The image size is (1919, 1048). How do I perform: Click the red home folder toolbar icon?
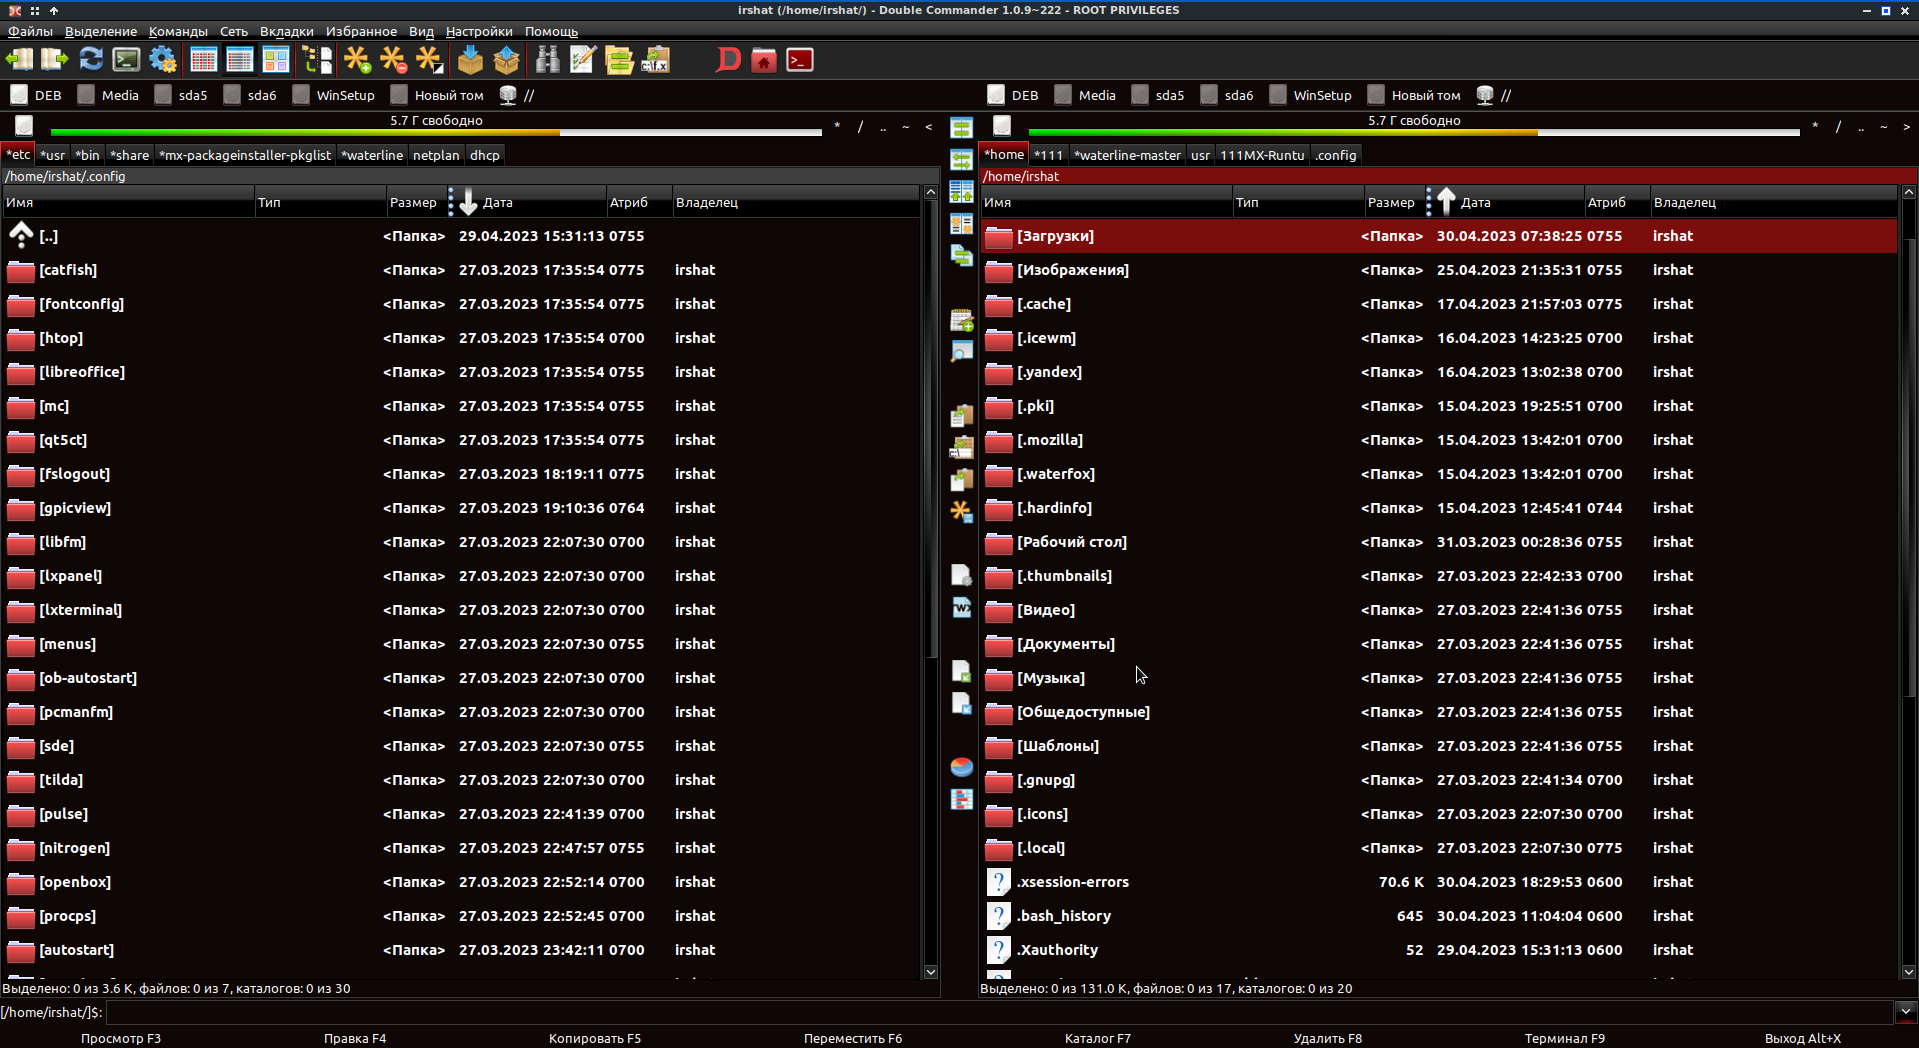(764, 60)
